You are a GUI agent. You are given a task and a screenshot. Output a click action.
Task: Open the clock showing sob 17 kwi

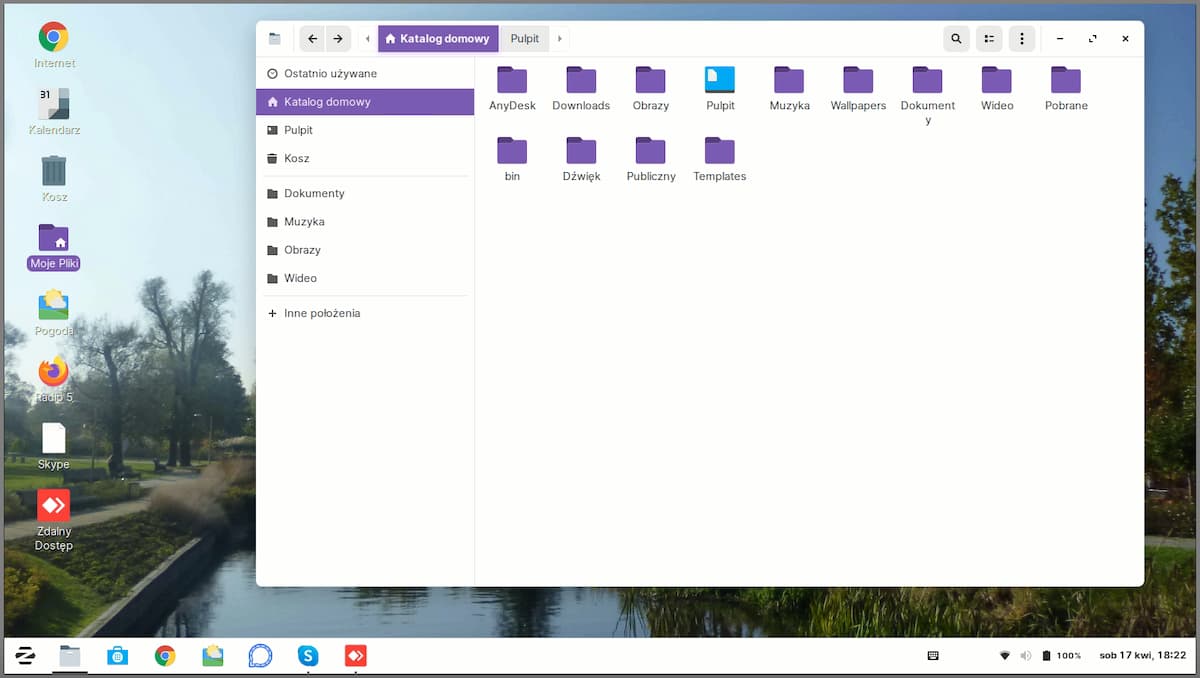point(1142,656)
